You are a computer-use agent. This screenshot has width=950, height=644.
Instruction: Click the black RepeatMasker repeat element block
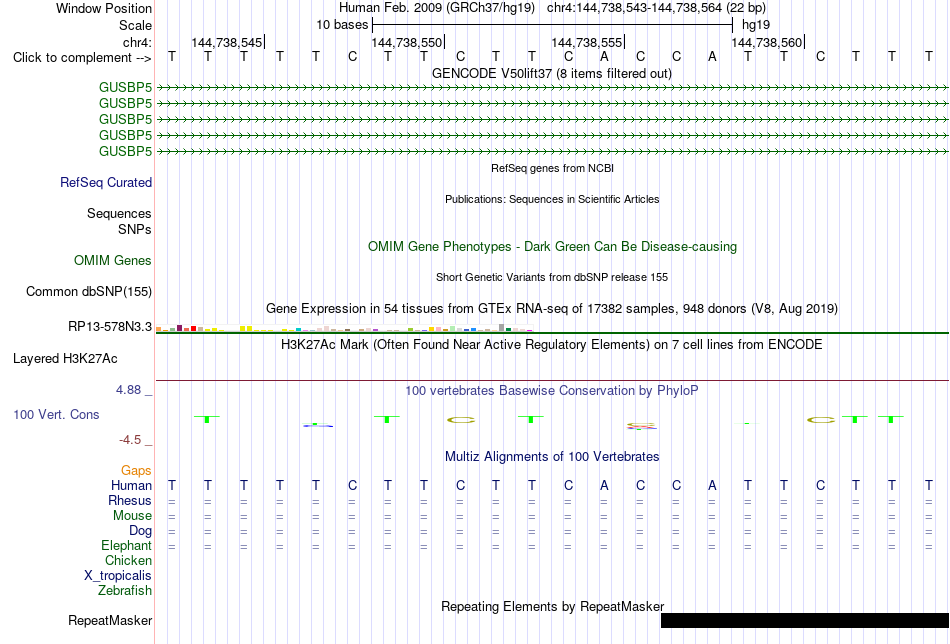pos(805,620)
